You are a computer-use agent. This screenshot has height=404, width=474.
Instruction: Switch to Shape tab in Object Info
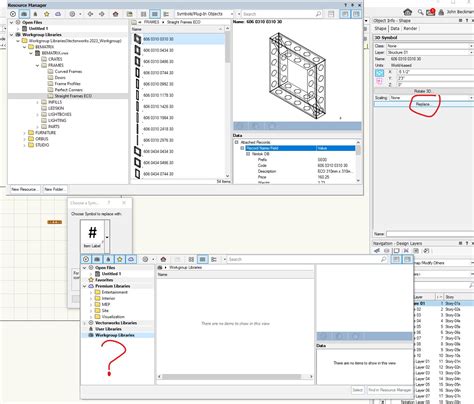click(380, 29)
